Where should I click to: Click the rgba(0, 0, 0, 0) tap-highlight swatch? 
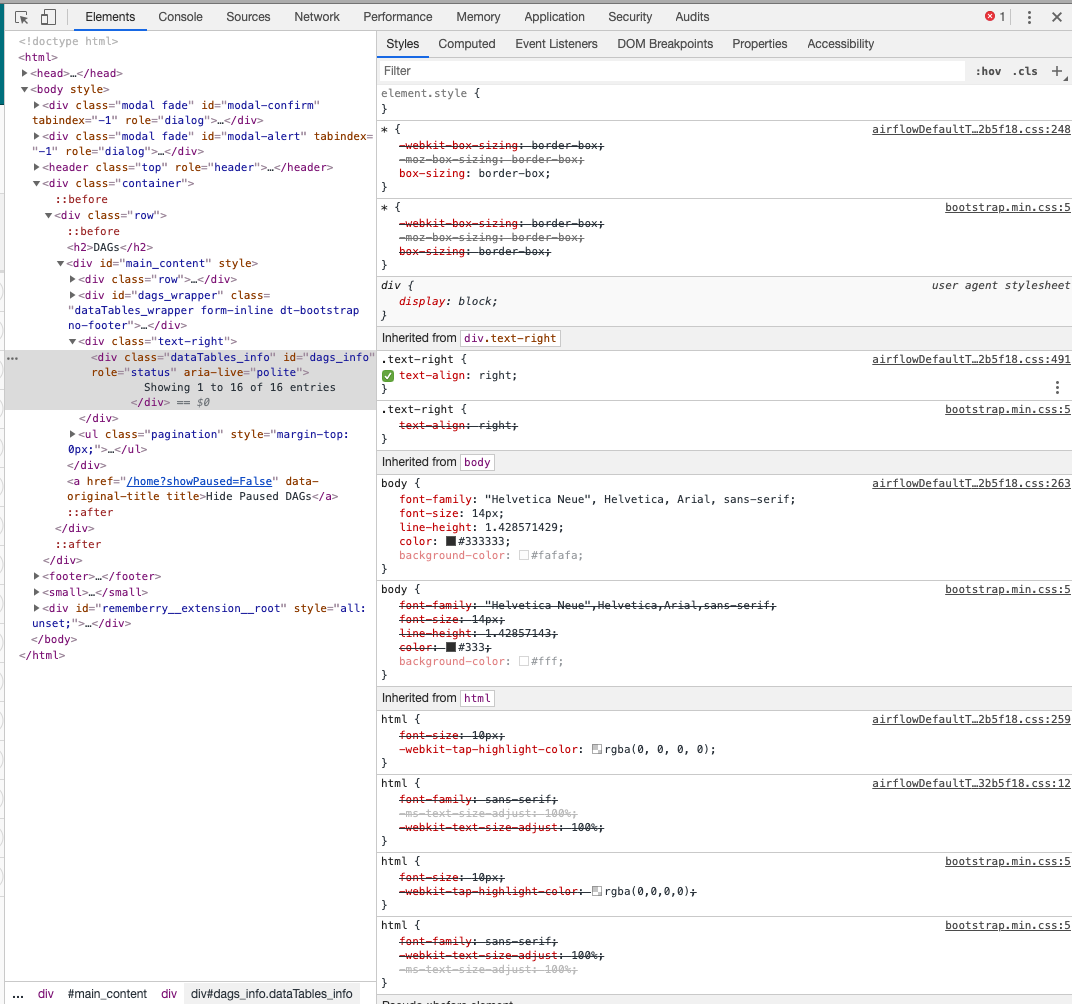(x=597, y=750)
